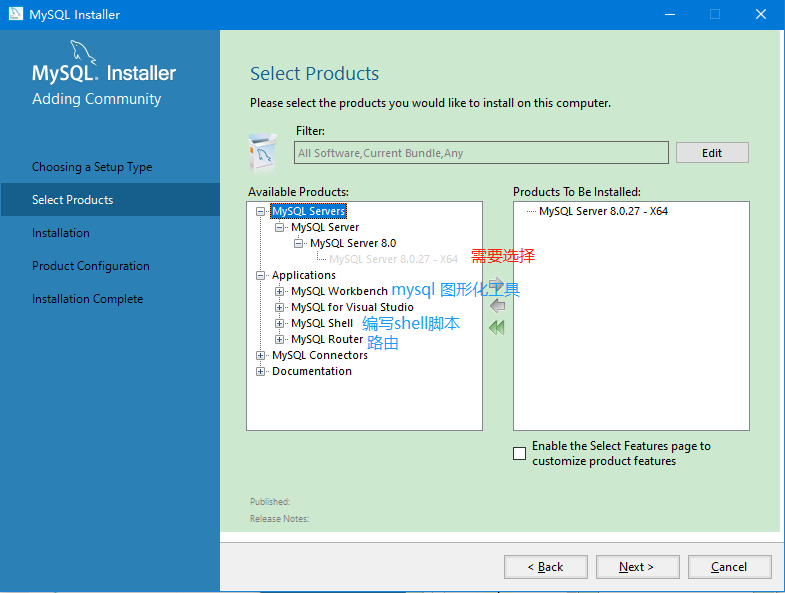Select the Applications tree item

click(x=304, y=275)
